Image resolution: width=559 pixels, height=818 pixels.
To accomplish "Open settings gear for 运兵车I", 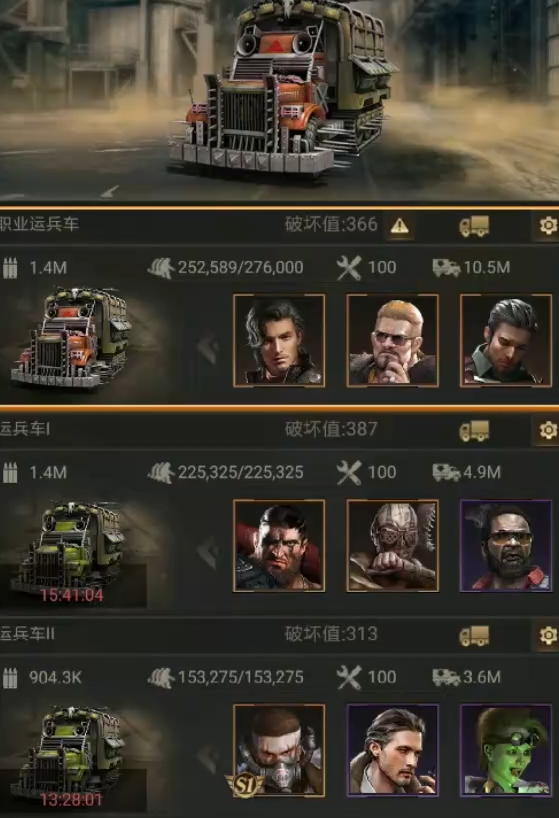I will pos(548,431).
